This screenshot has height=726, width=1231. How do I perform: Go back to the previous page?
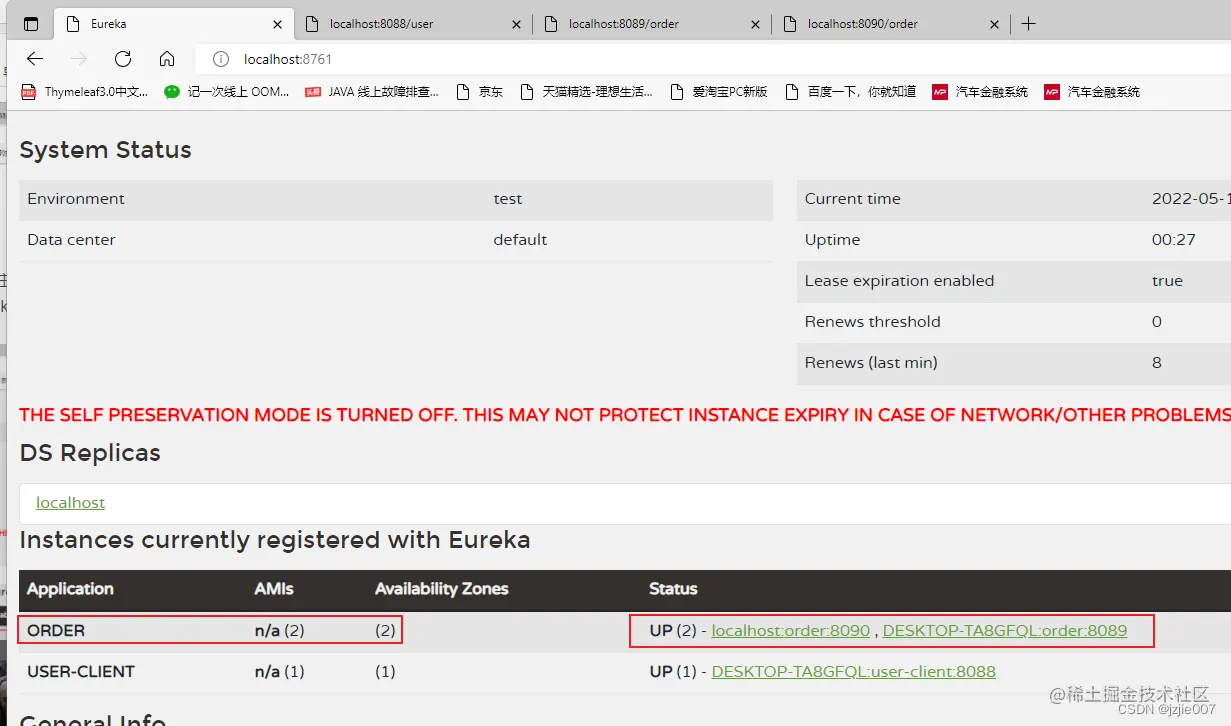pos(35,59)
